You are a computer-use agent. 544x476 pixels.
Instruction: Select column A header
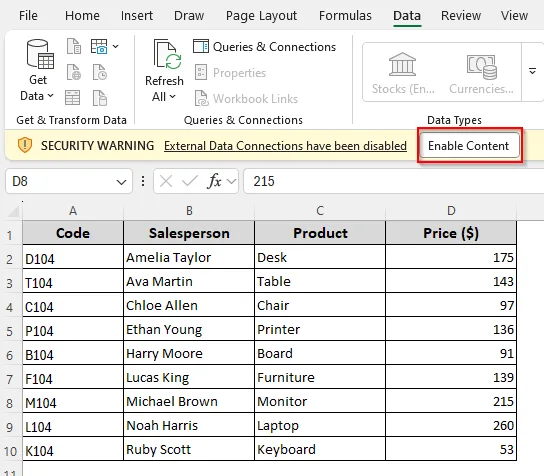pyautogui.click(x=73, y=211)
